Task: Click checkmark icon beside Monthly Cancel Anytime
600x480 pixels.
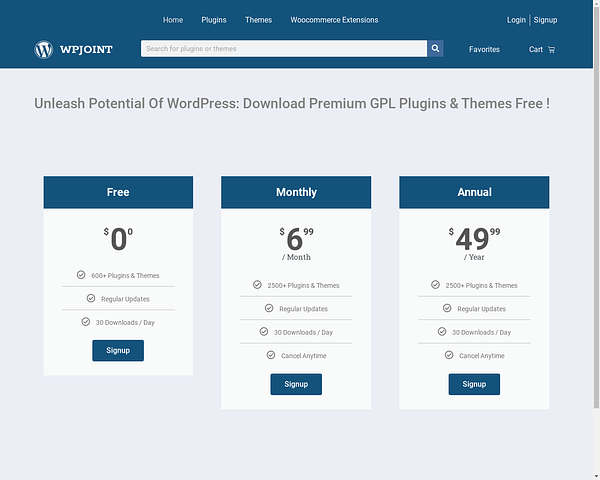Action: pos(270,355)
